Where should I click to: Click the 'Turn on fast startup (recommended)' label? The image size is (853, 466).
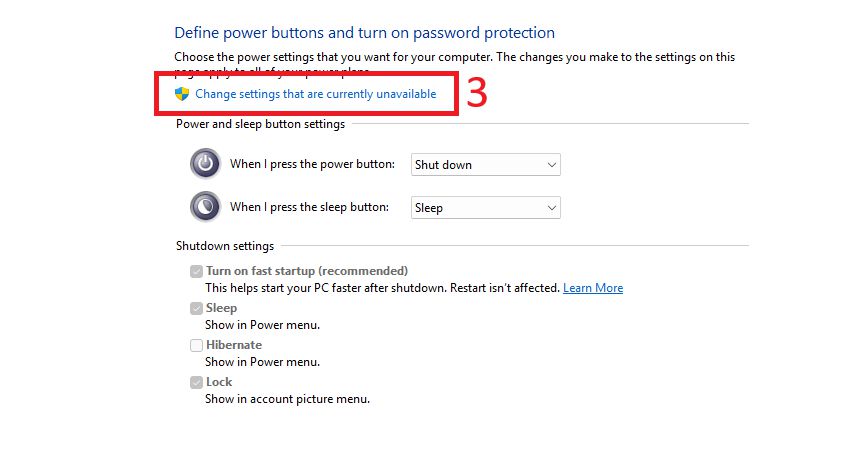tap(307, 271)
